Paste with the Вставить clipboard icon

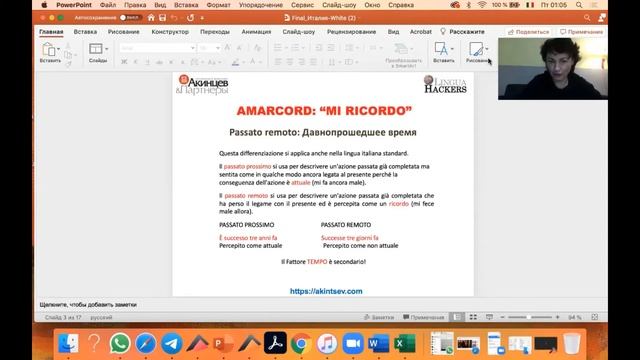(x=49, y=49)
